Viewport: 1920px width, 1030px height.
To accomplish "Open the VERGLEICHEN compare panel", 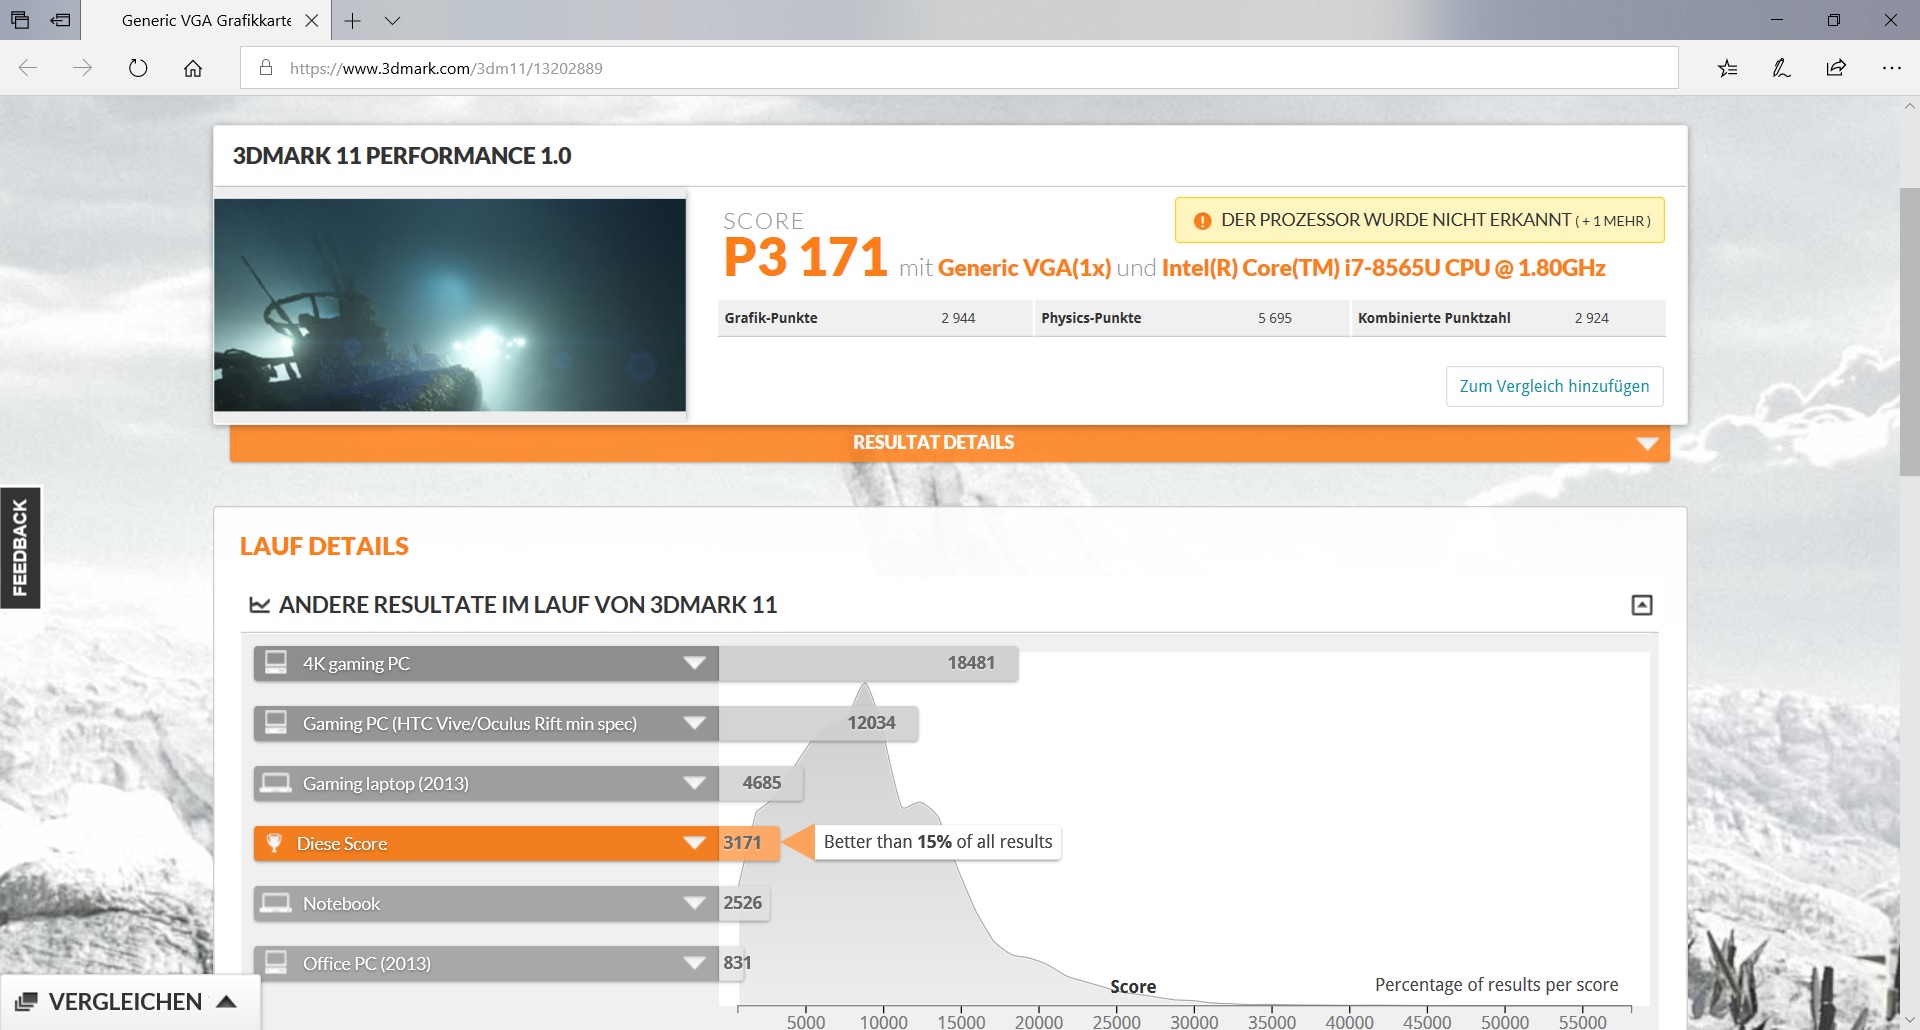I will pos(130,1002).
